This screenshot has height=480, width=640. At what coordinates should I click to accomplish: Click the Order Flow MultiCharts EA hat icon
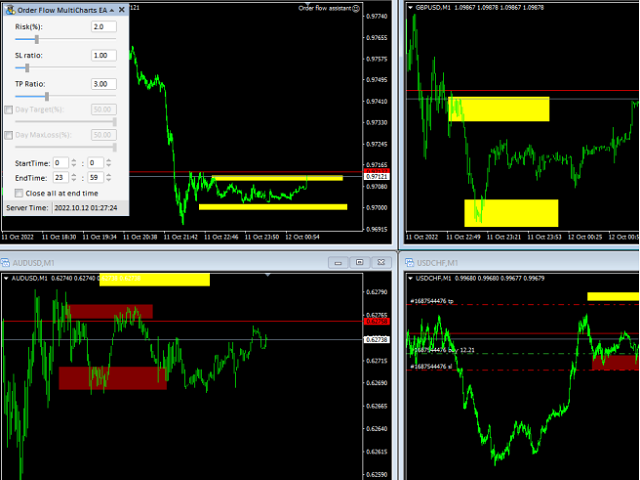[10, 10]
